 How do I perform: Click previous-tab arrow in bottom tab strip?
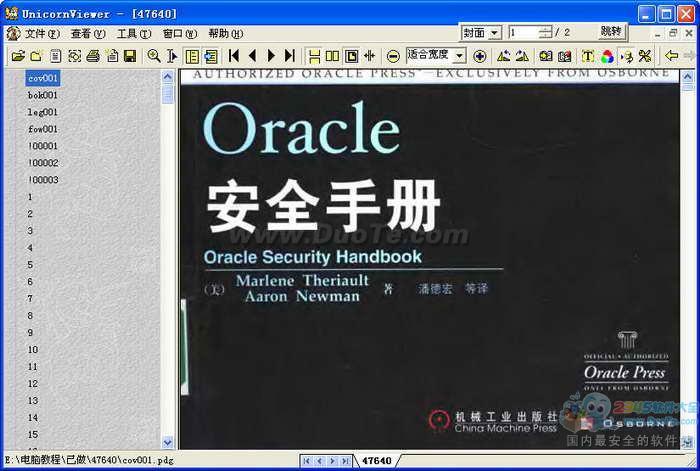click(x=319, y=461)
